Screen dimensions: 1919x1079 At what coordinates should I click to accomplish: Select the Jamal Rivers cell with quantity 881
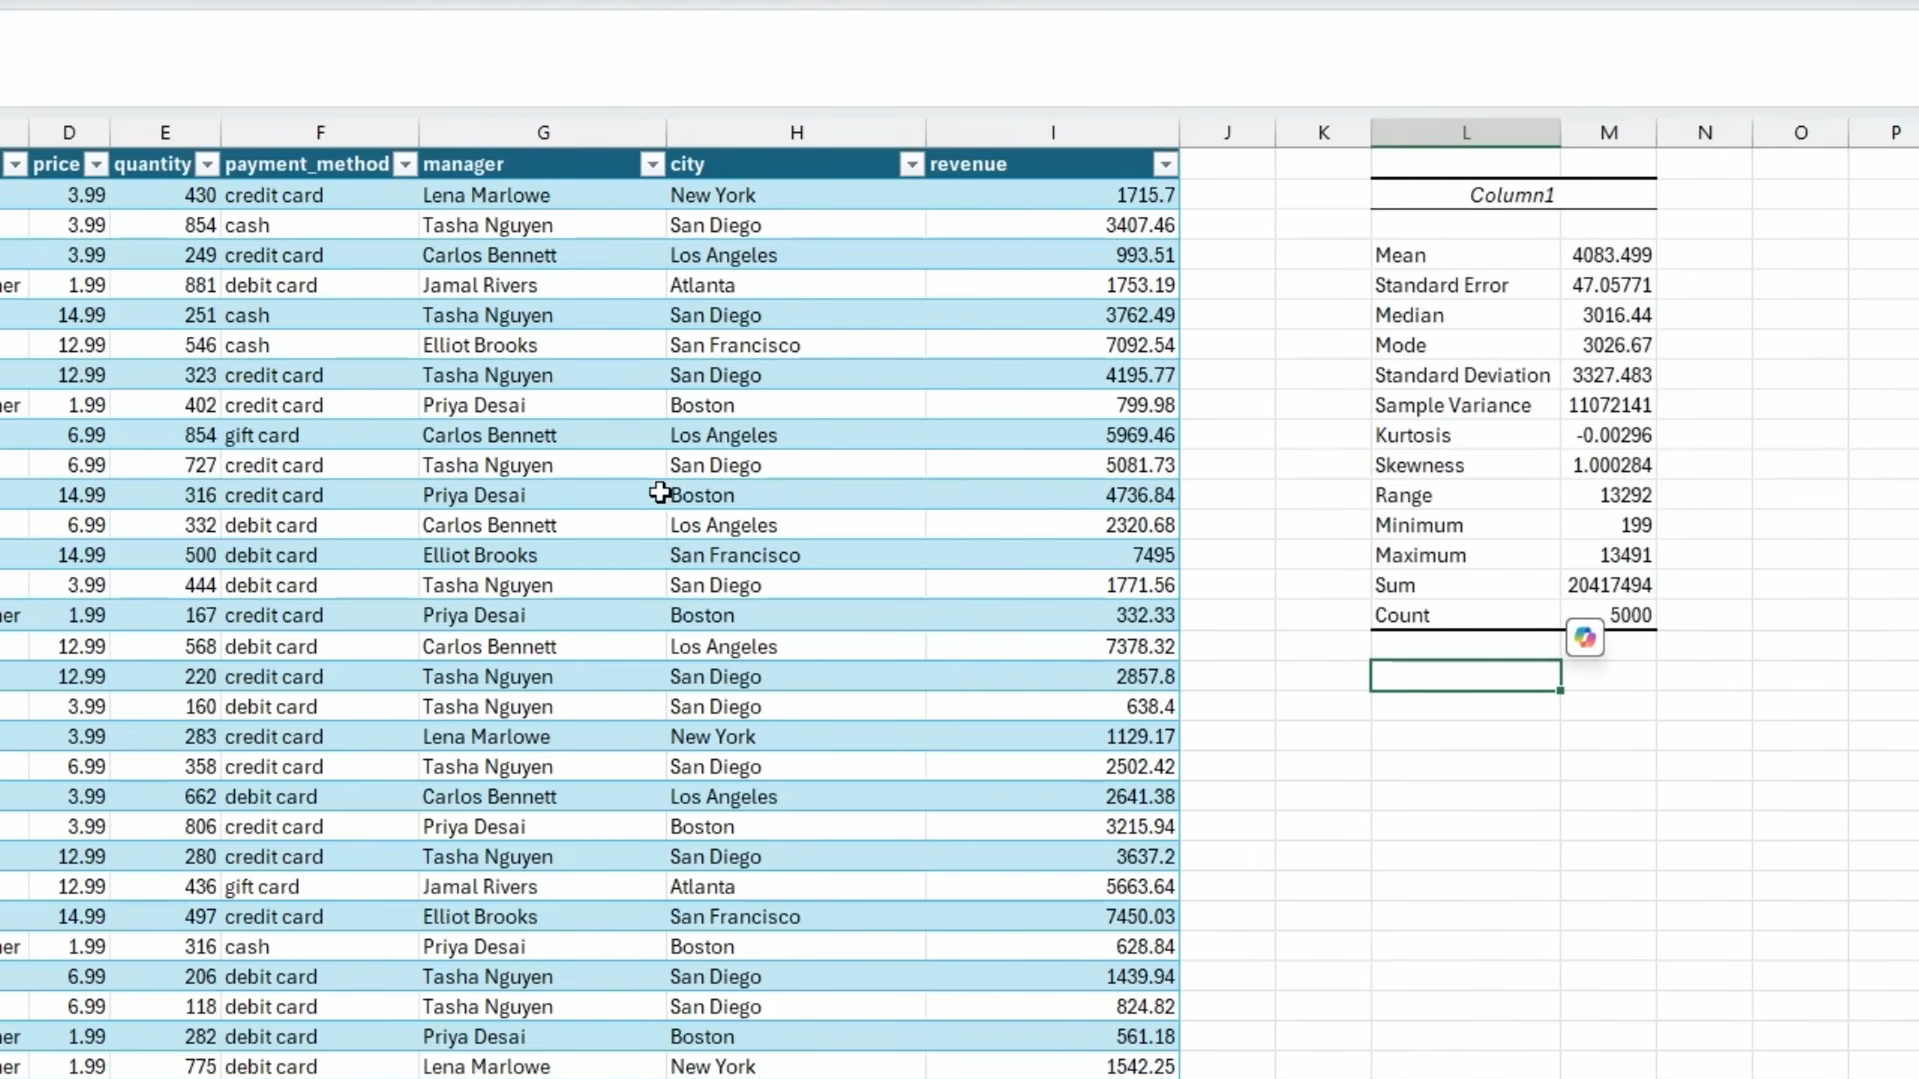543,285
